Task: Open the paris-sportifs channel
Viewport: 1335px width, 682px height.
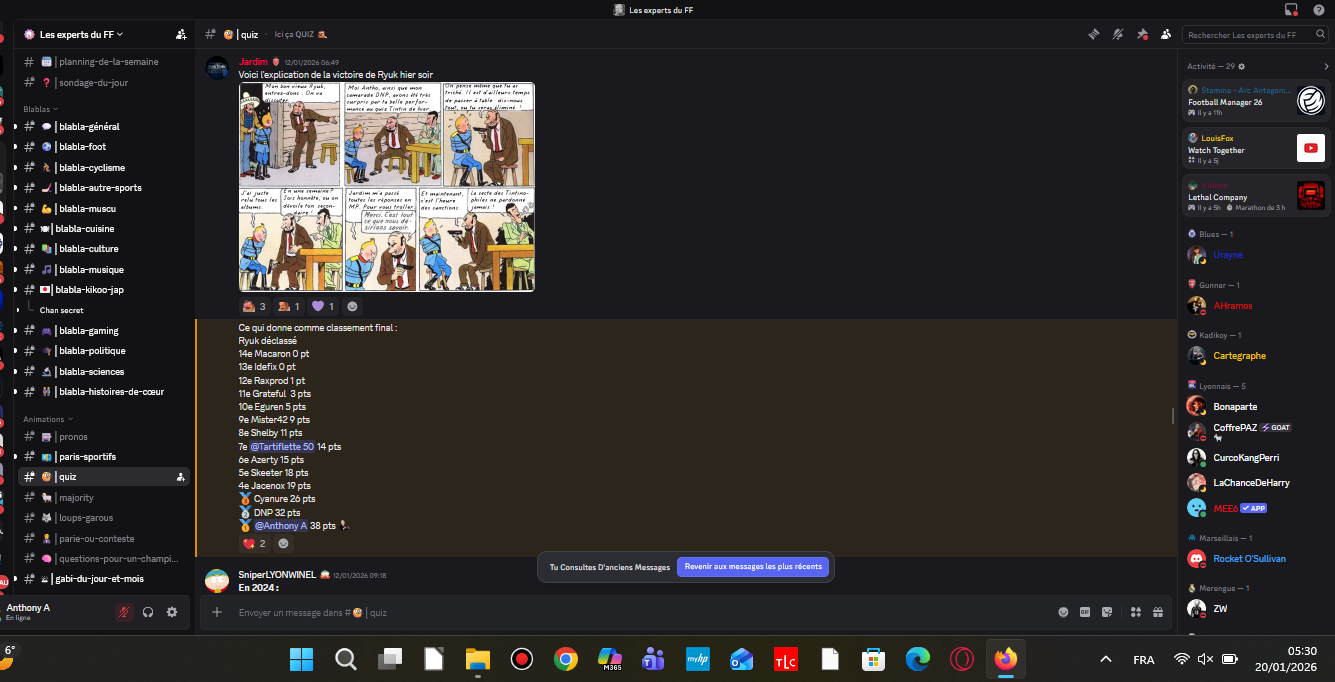Action: point(87,457)
